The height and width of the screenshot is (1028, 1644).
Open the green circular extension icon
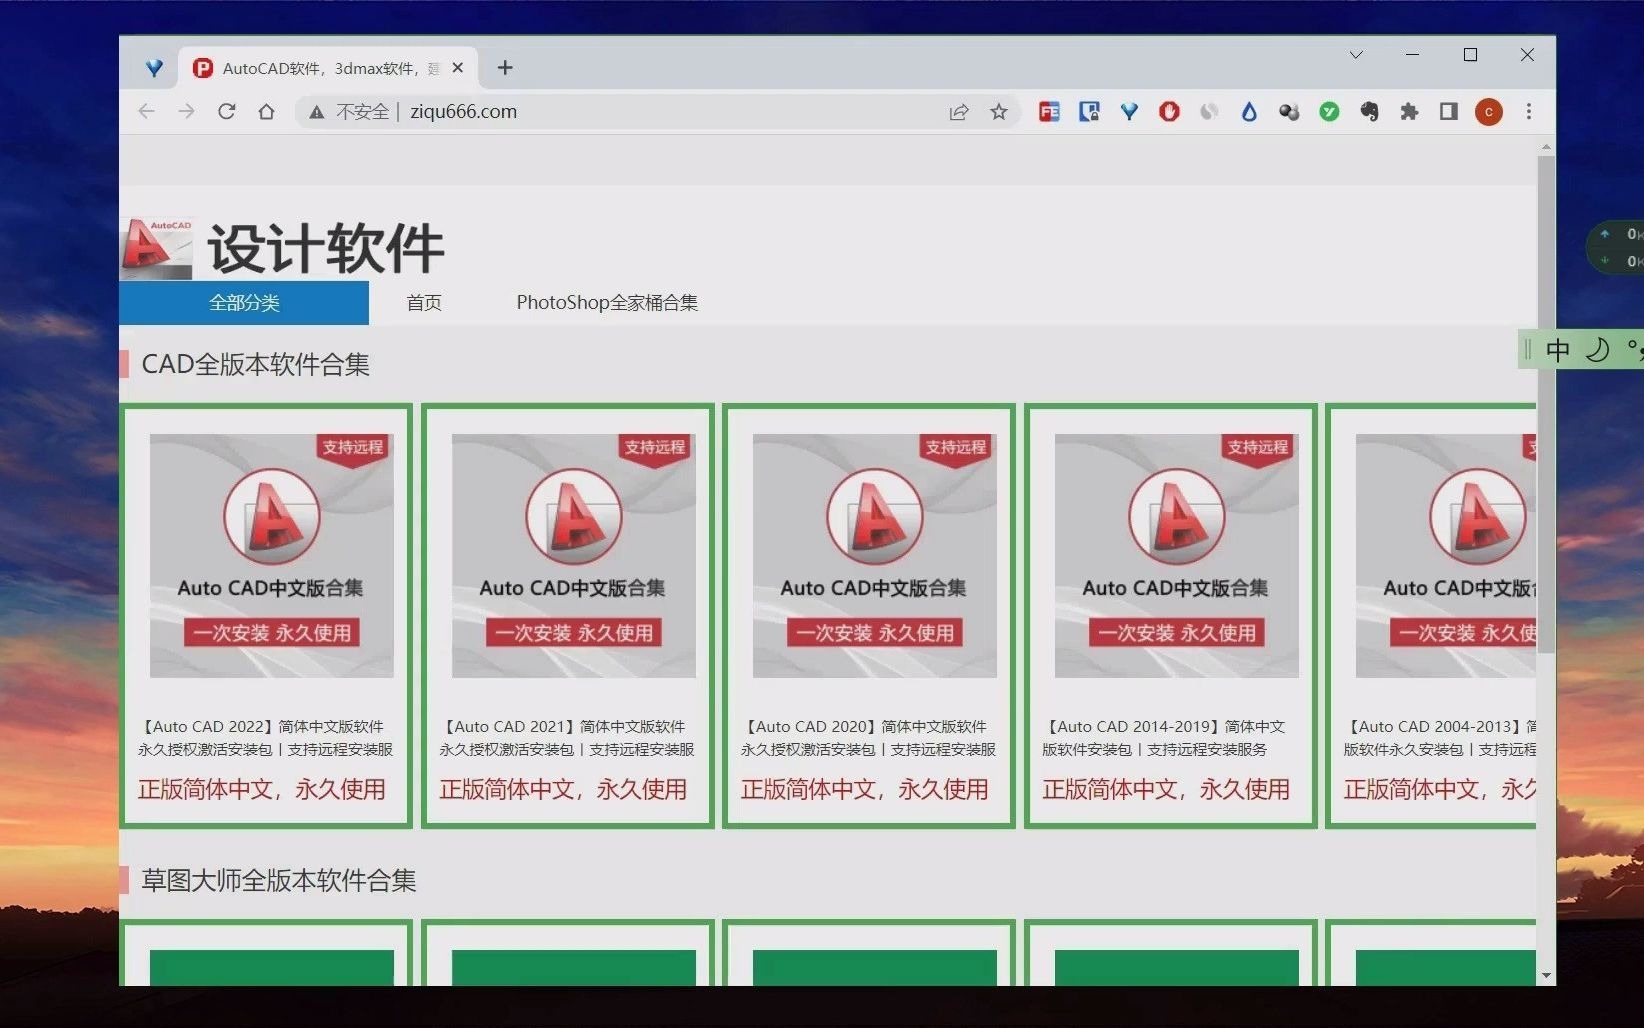pyautogui.click(x=1329, y=112)
